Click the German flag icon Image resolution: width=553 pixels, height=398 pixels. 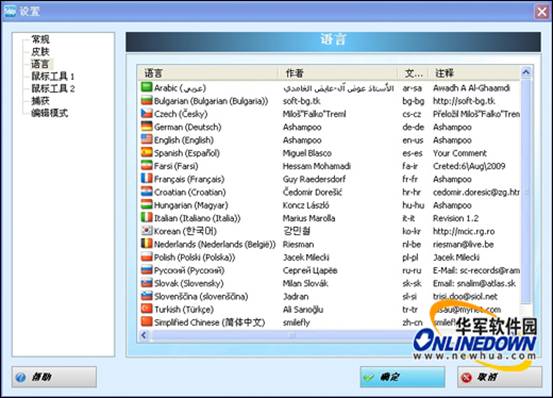pos(146,126)
